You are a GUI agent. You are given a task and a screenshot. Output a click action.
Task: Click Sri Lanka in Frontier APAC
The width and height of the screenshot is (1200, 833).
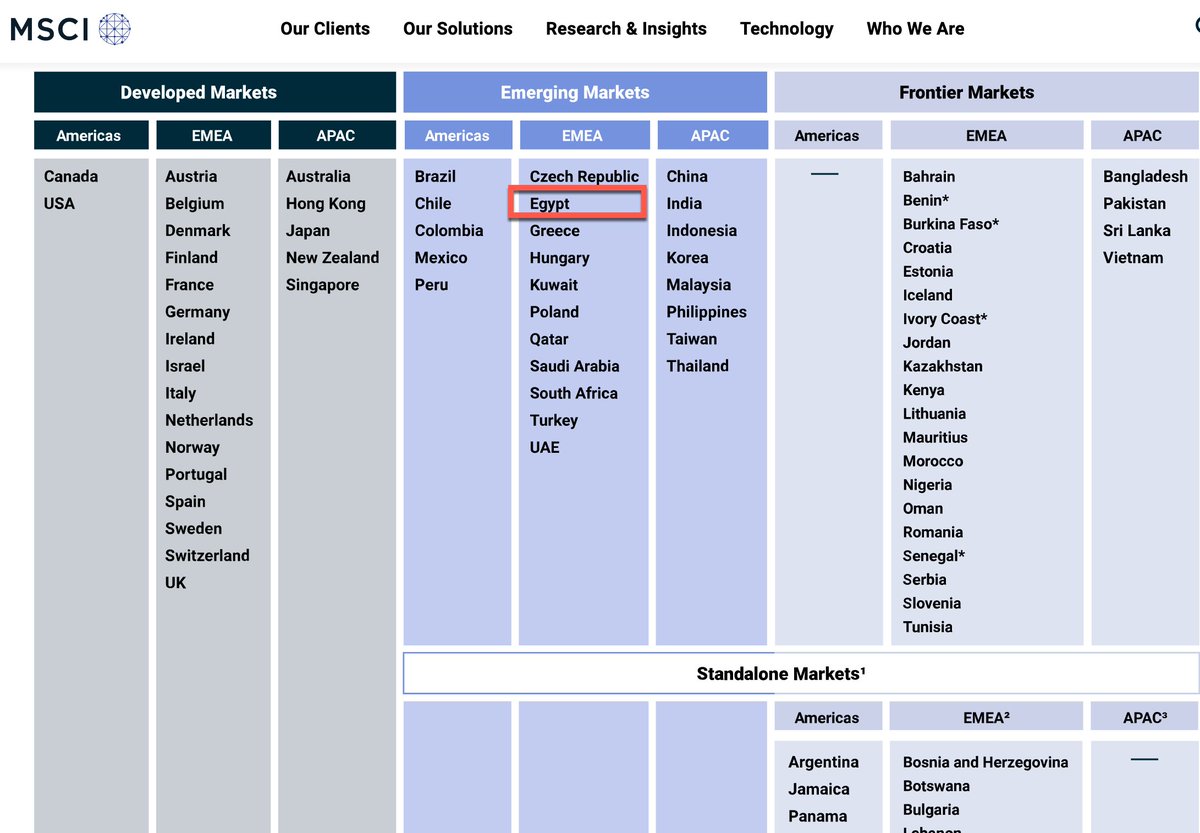(x=1137, y=230)
